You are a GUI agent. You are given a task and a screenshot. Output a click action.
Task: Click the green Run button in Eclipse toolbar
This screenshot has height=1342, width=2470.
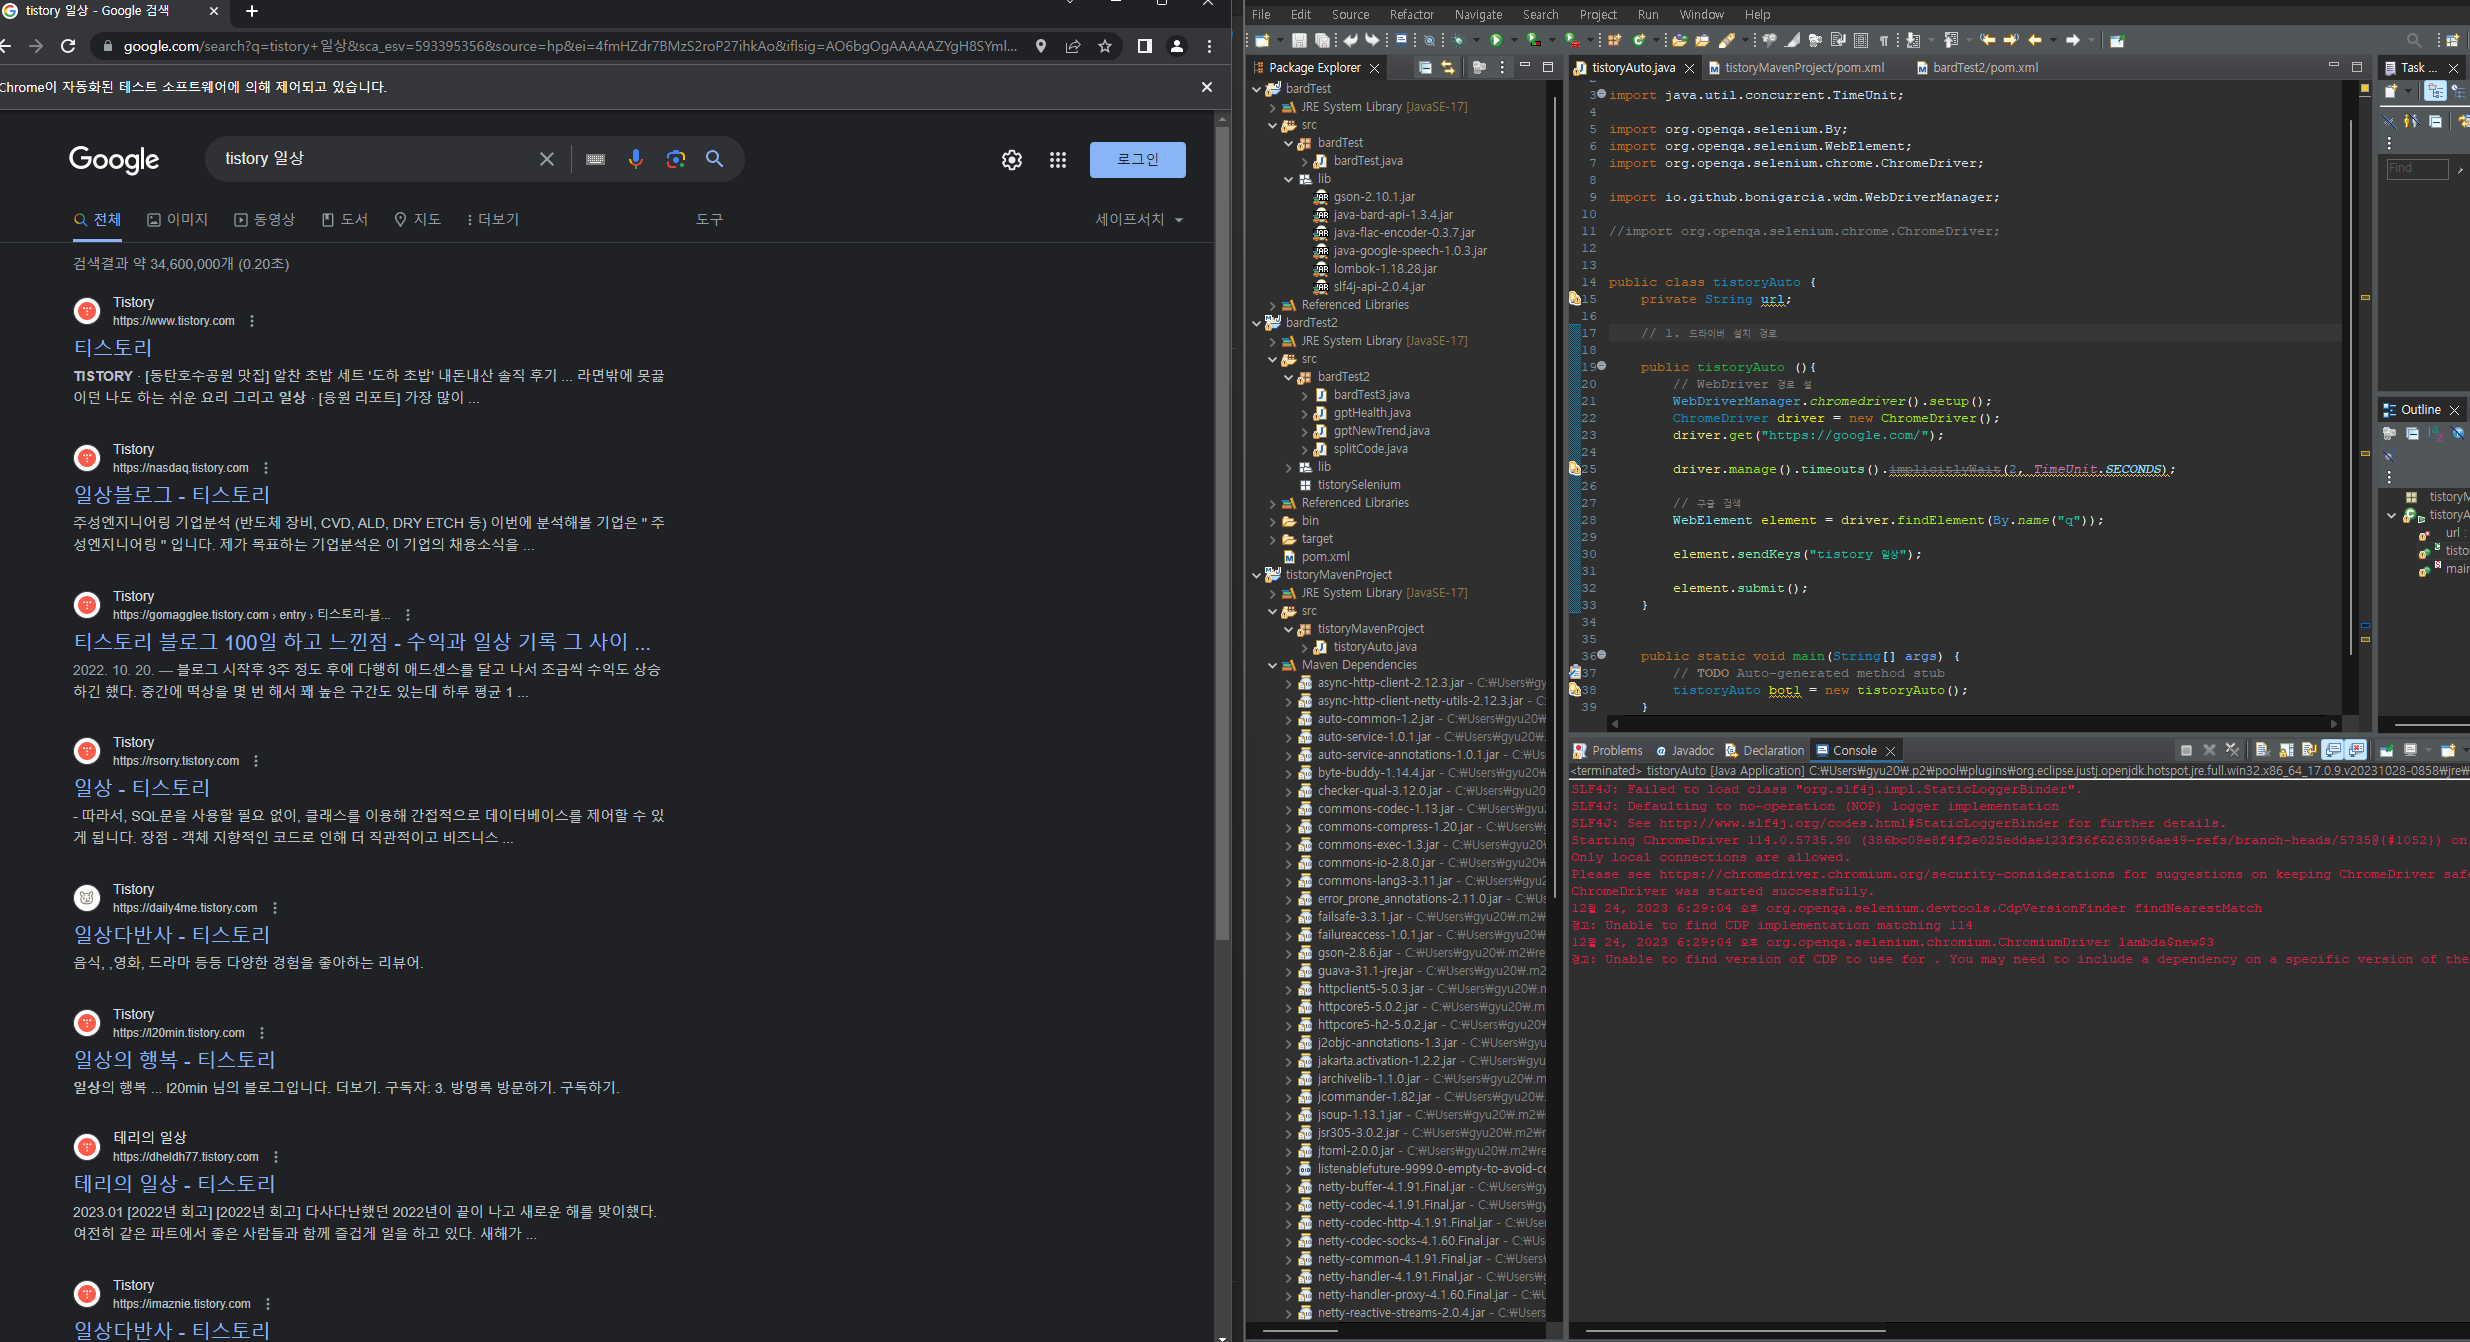[x=1496, y=40]
